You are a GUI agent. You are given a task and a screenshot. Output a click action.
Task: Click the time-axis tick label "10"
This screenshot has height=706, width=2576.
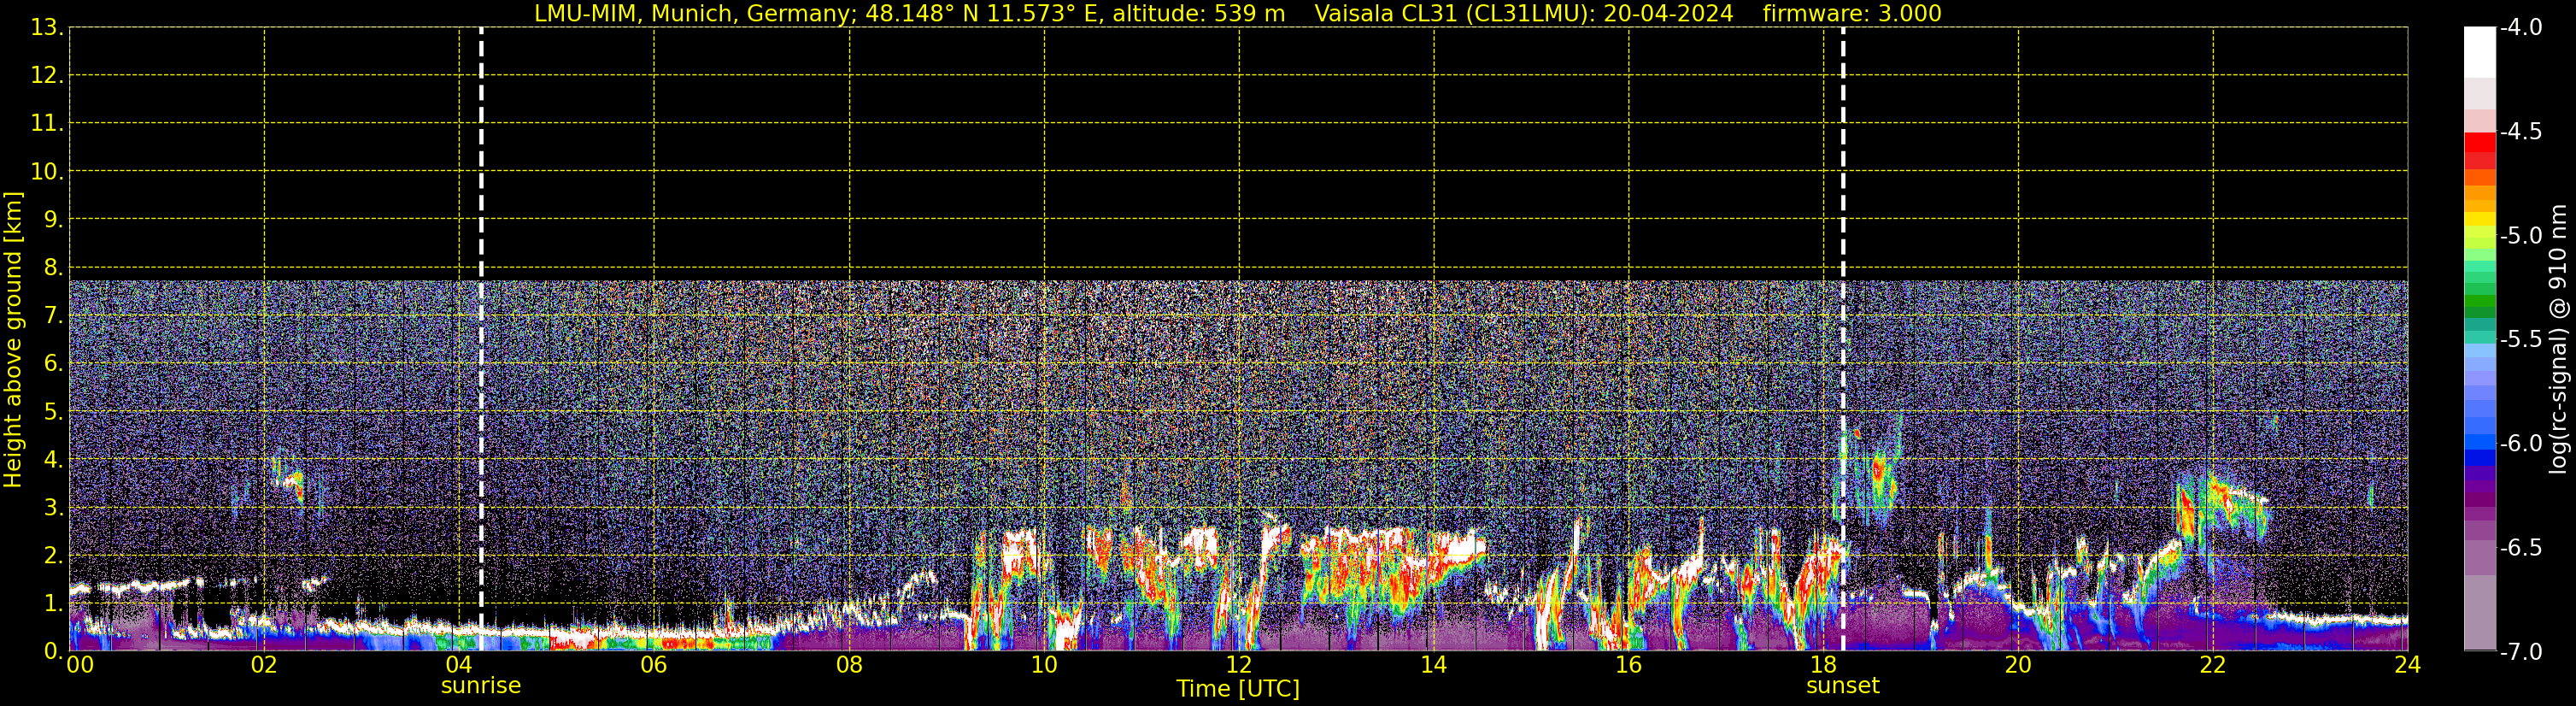pos(1044,665)
